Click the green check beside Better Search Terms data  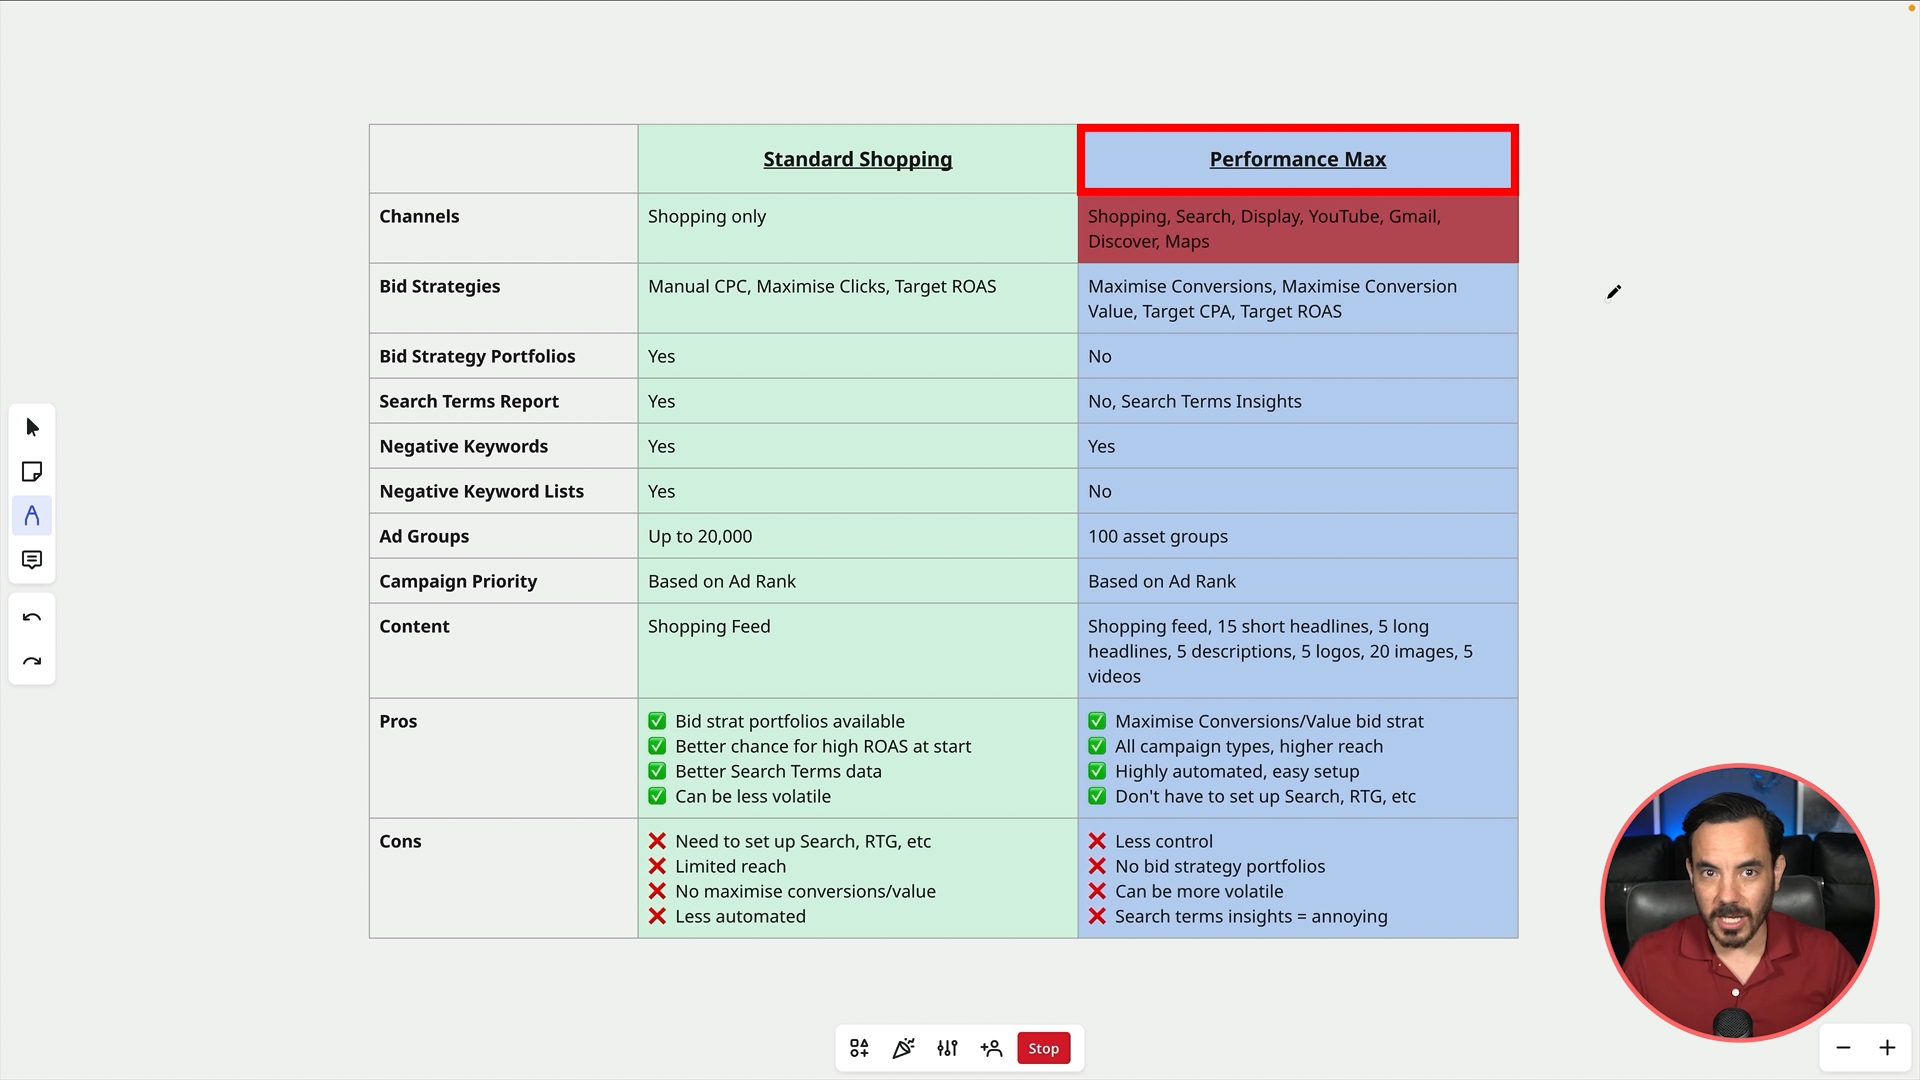657,771
